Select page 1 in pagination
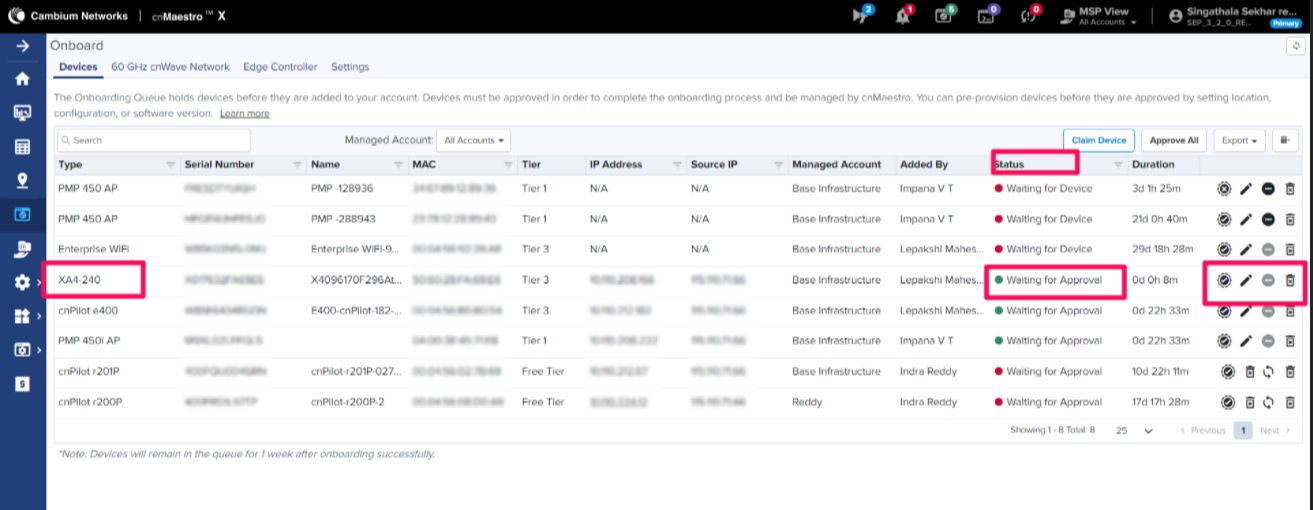1313x510 pixels. tap(1242, 430)
